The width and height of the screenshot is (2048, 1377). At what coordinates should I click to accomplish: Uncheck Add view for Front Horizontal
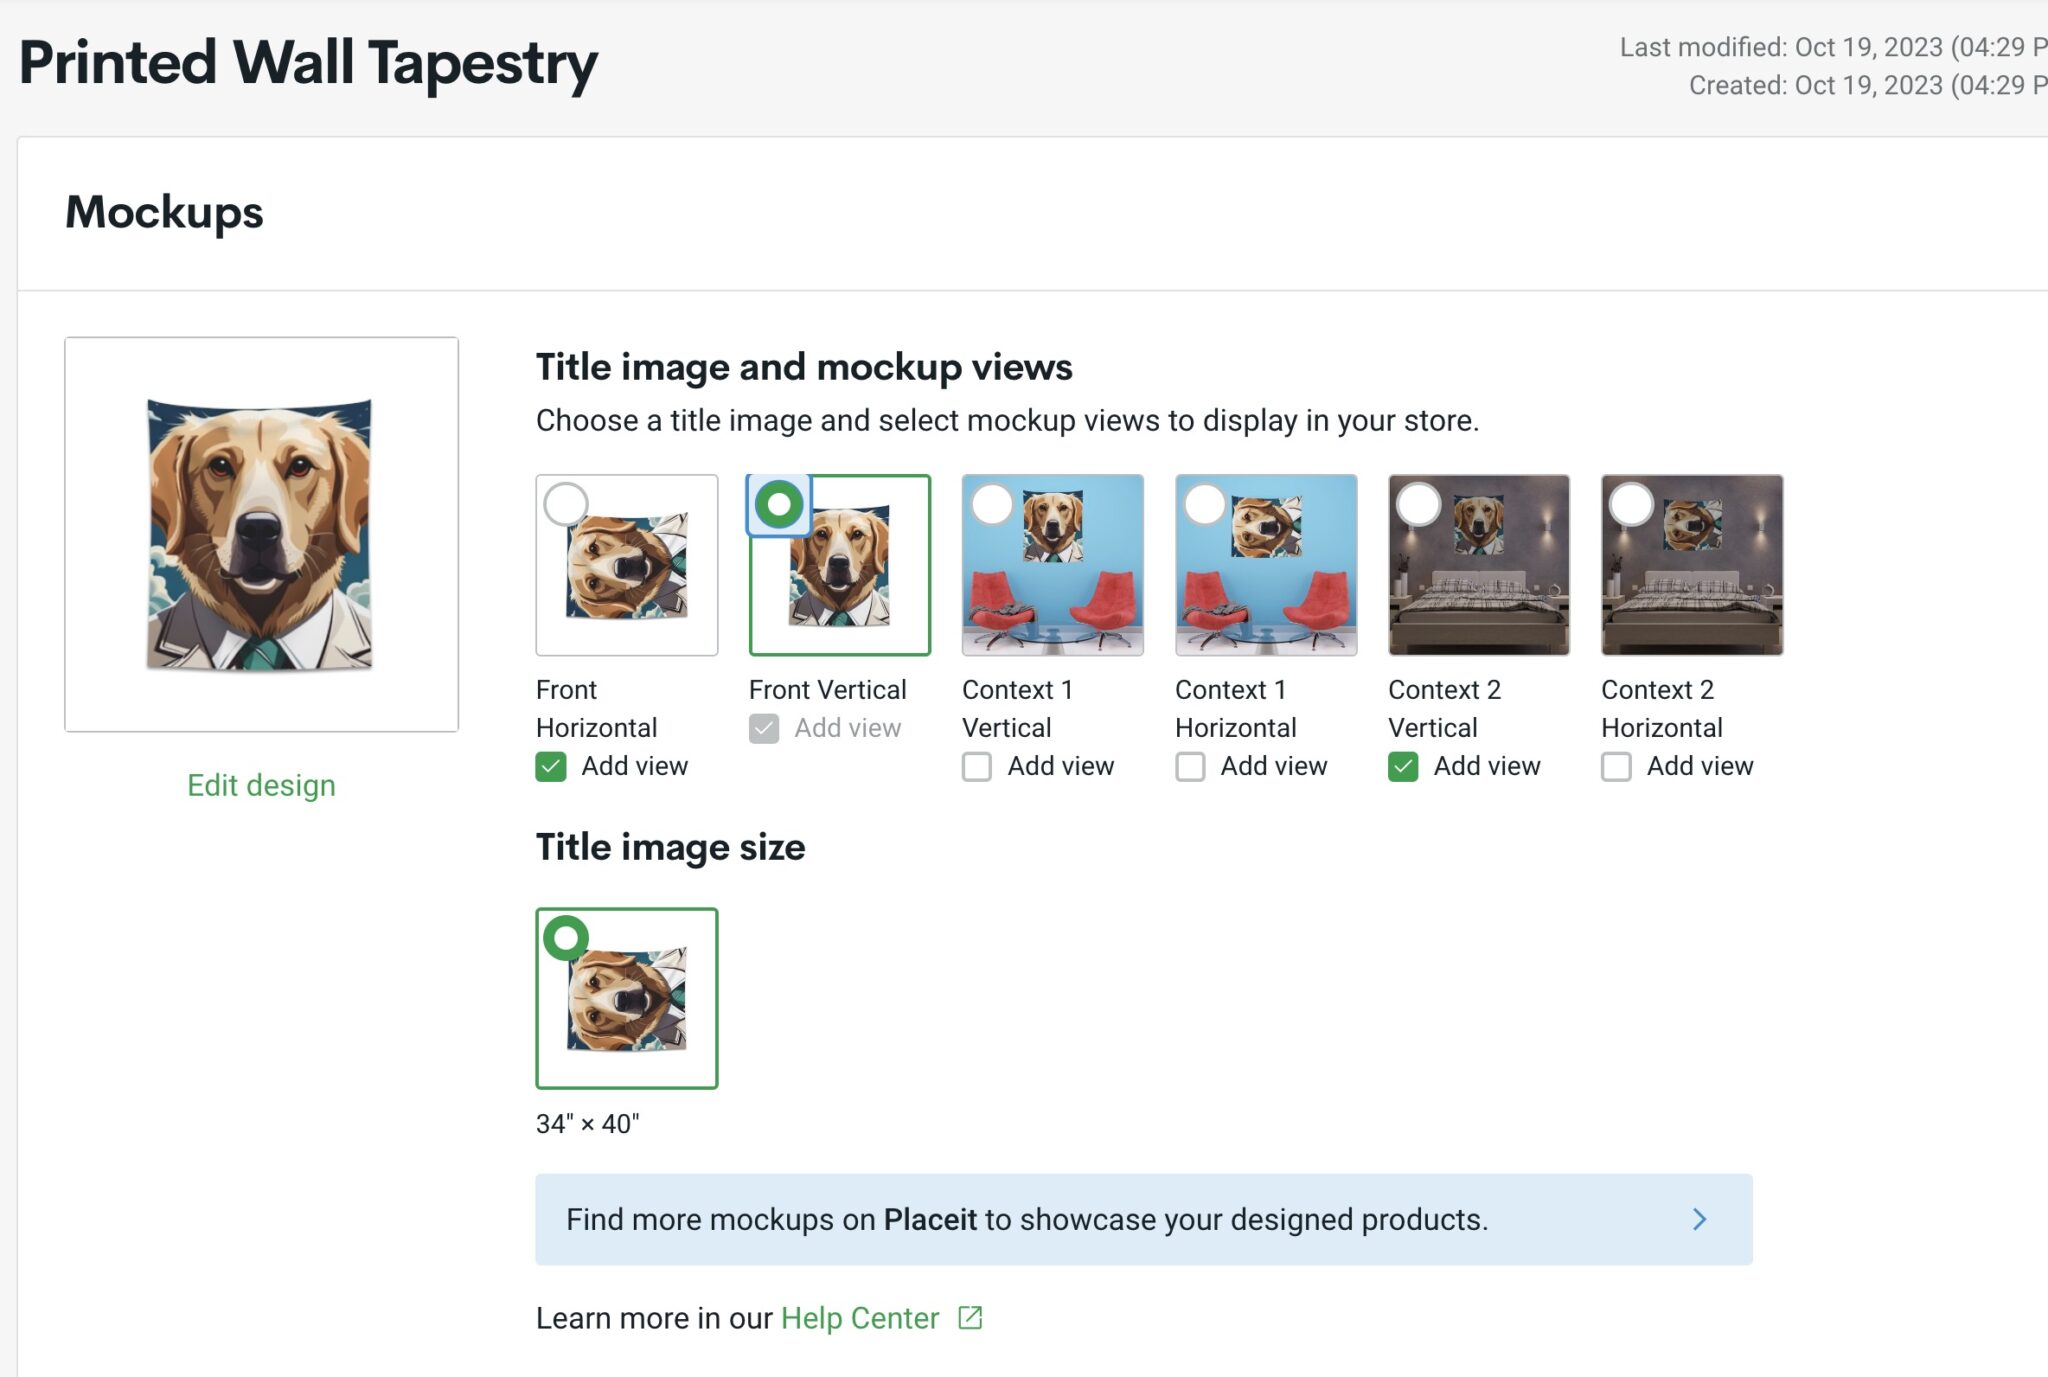(550, 766)
